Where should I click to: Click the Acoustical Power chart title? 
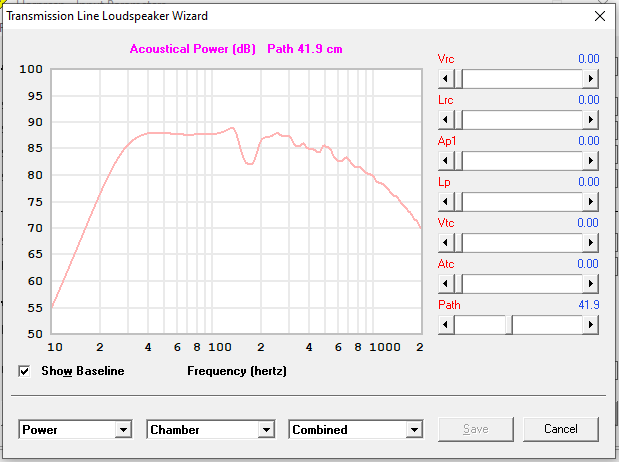[x=236, y=49]
